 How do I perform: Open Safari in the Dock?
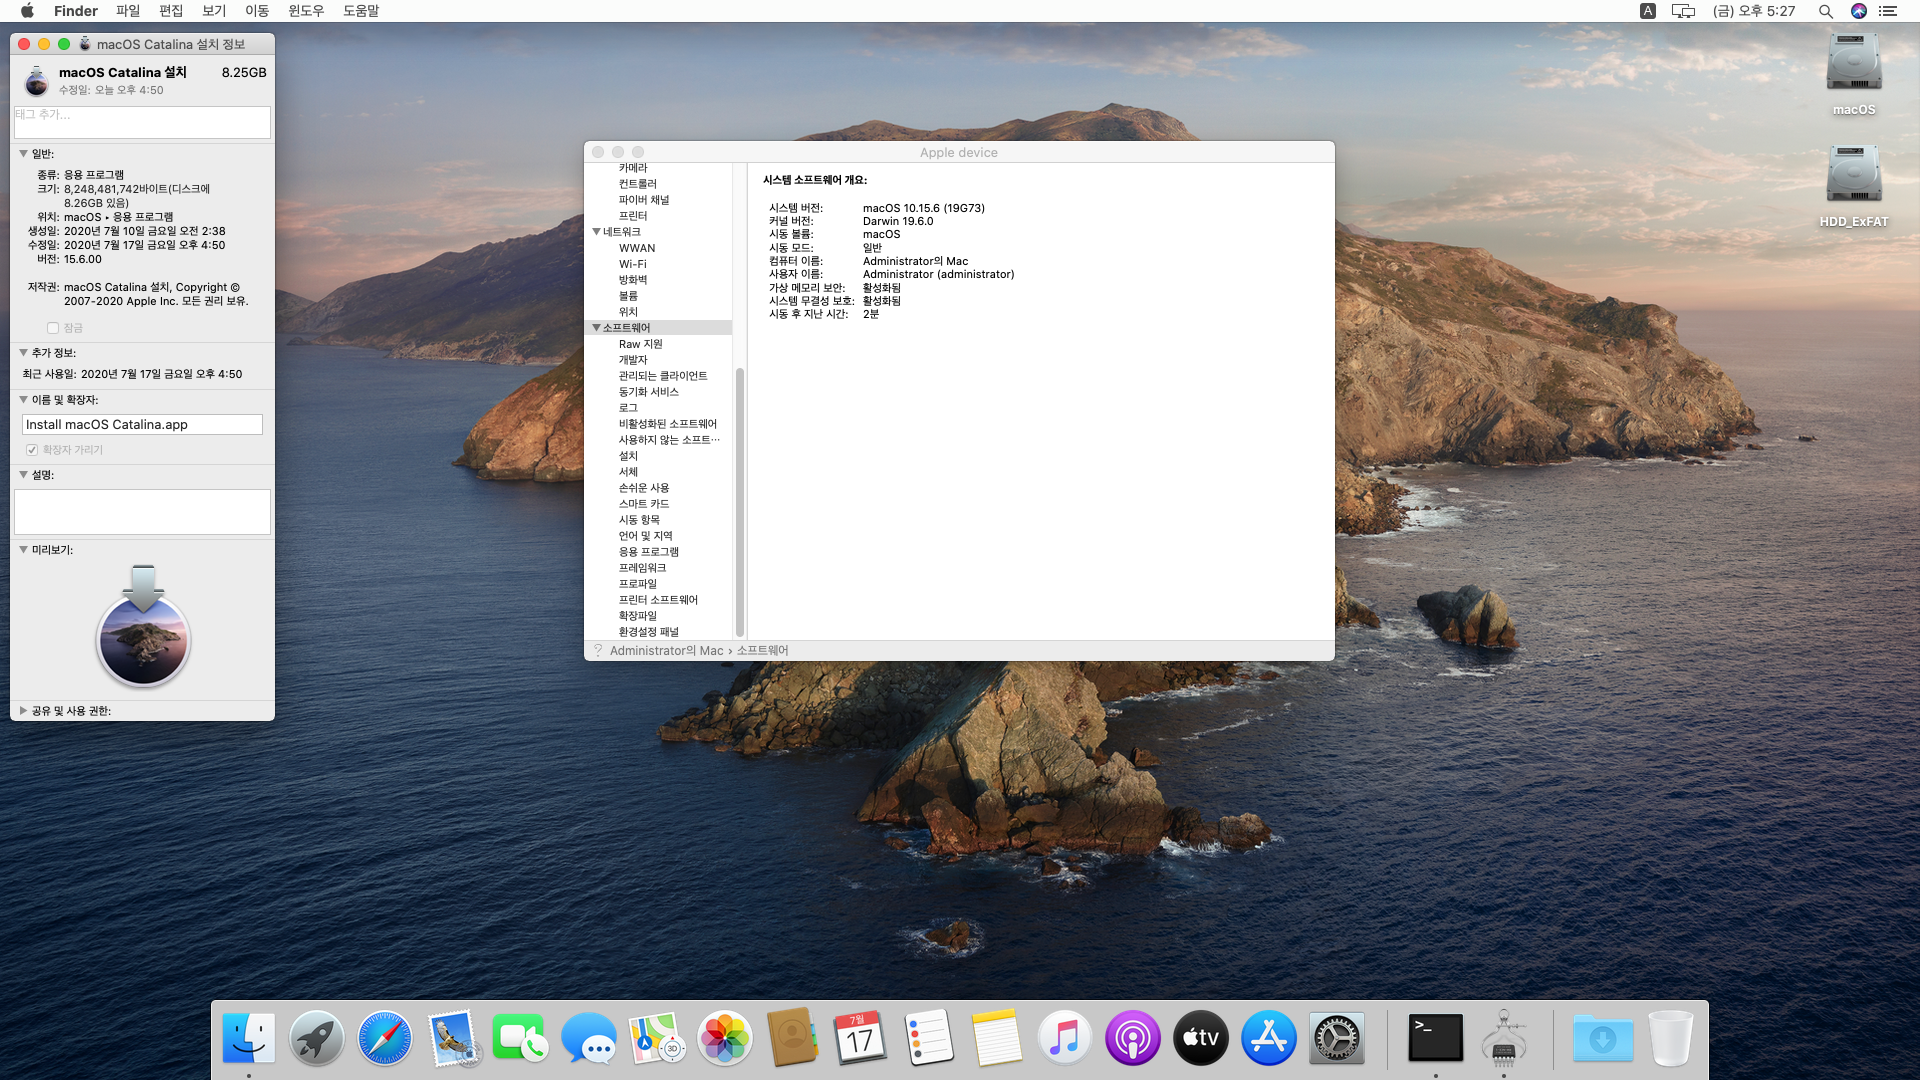point(385,1038)
